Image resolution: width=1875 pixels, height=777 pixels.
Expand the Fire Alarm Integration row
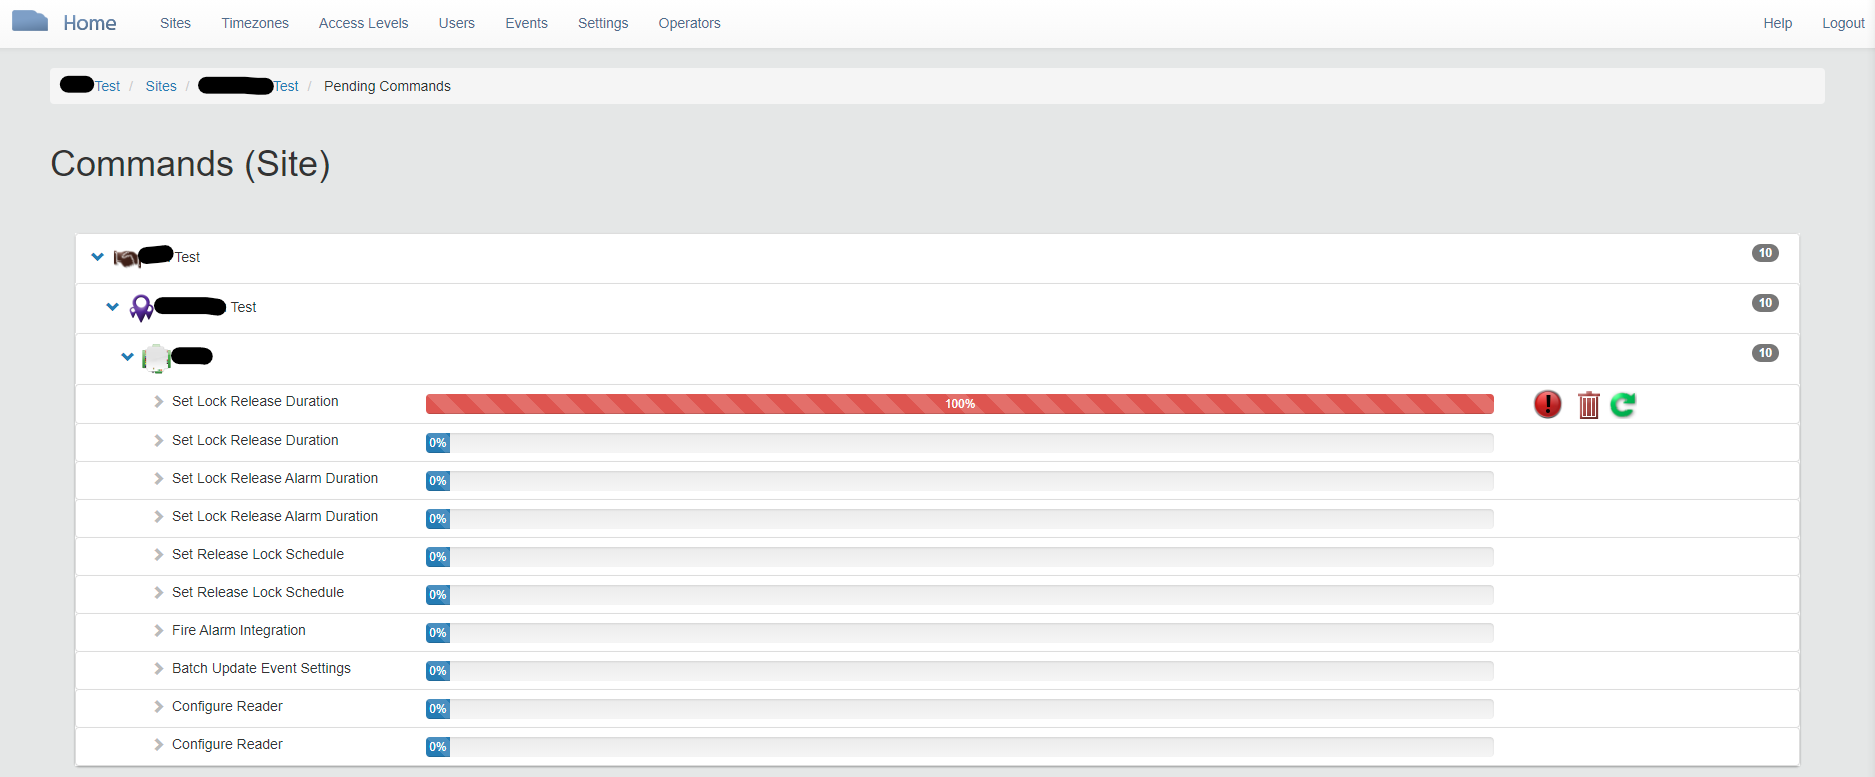pyautogui.click(x=159, y=631)
